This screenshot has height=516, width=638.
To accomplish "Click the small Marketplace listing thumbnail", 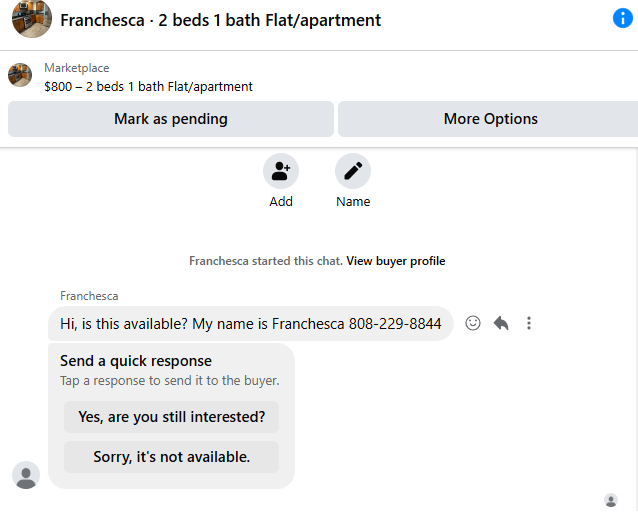I will tap(20, 75).
